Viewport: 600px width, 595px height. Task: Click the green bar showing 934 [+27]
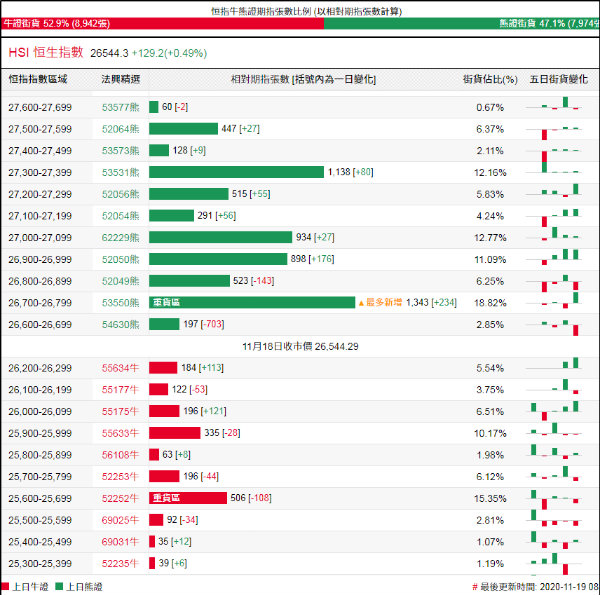(220, 237)
